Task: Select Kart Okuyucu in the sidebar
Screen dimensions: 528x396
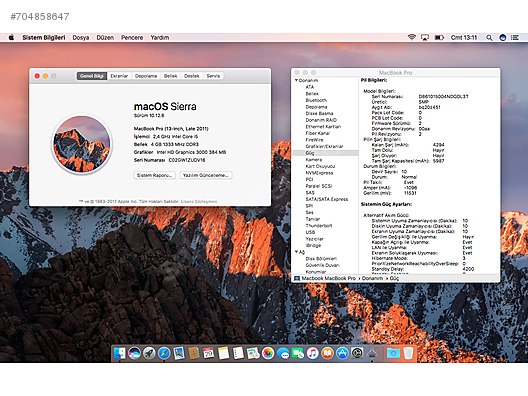Action: (320, 166)
